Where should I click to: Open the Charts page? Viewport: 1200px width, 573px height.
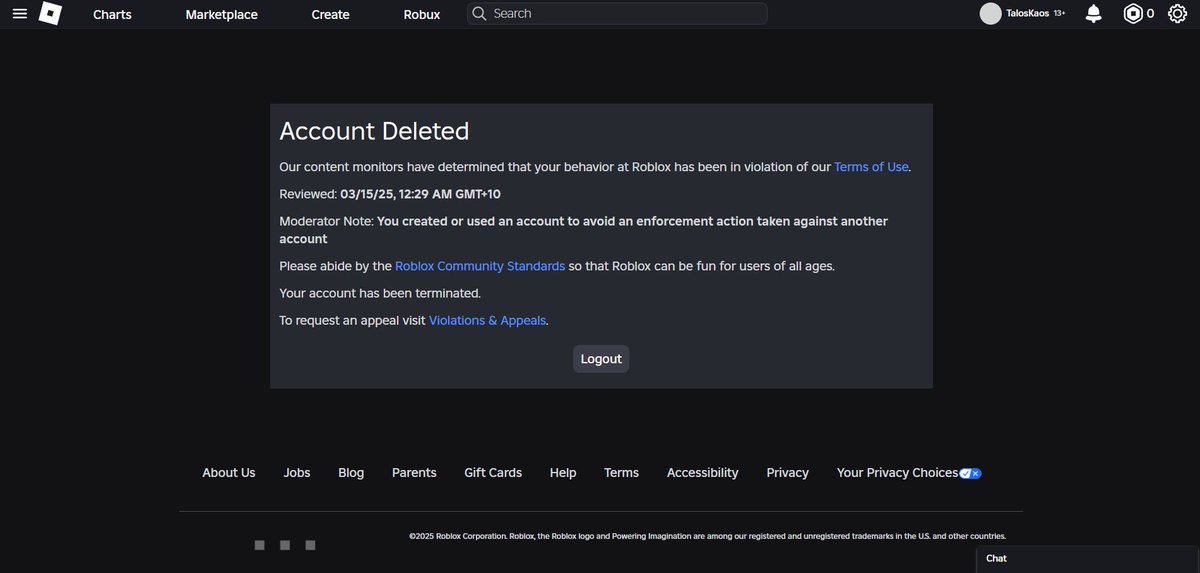(112, 15)
